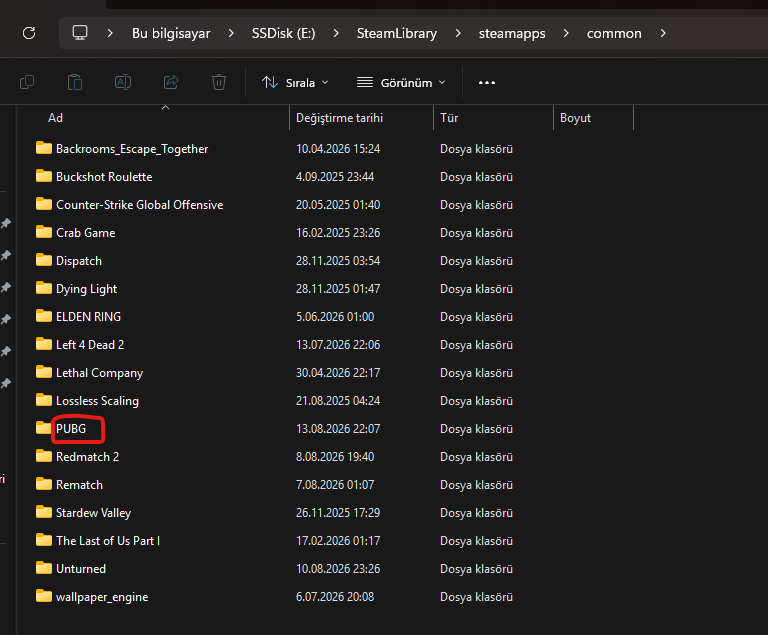Screen dimensions: 768x635
Task: Select the Lossless Scaling folder name
Action: click(97, 401)
